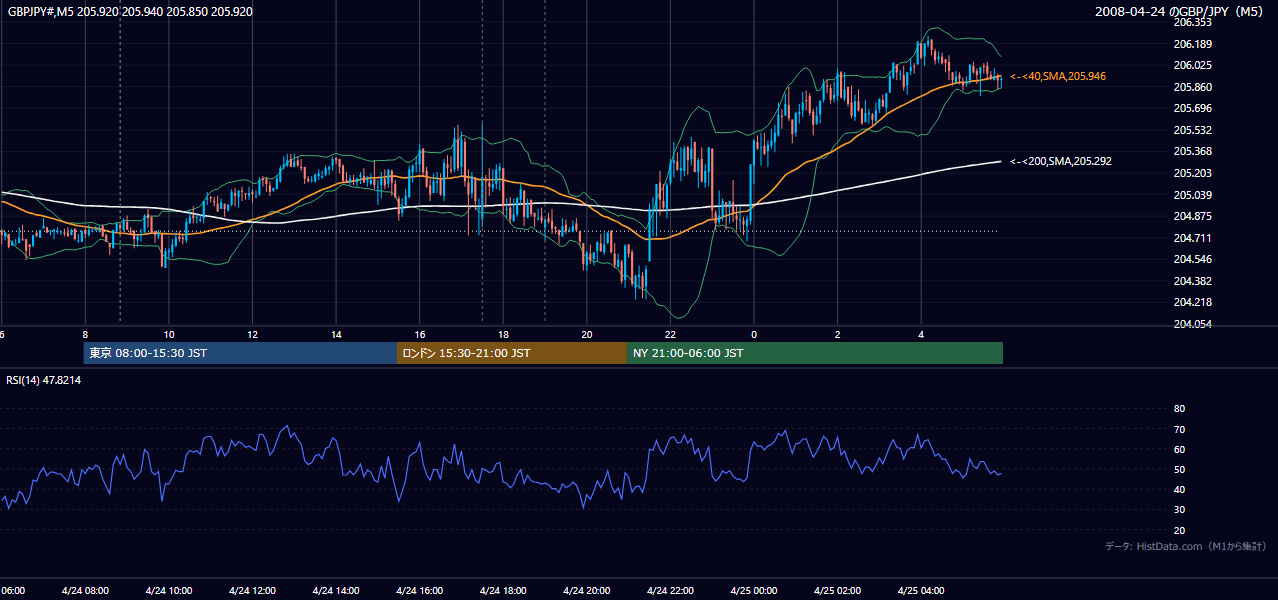Click the データ: HistData.com source credit
Screen dimensions: 1278x600
coord(1186,546)
